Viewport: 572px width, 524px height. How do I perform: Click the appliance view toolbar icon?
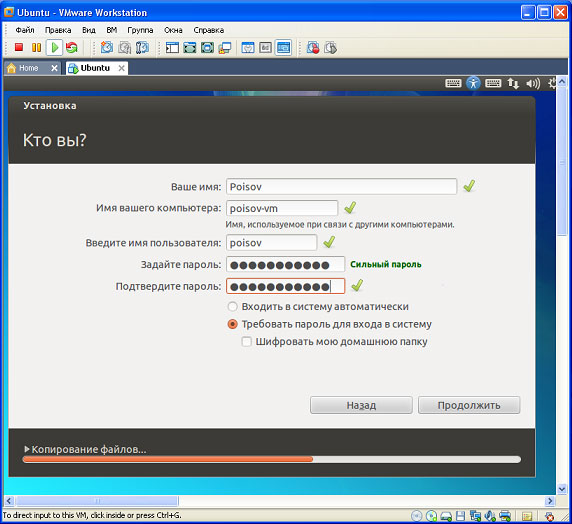click(266, 47)
